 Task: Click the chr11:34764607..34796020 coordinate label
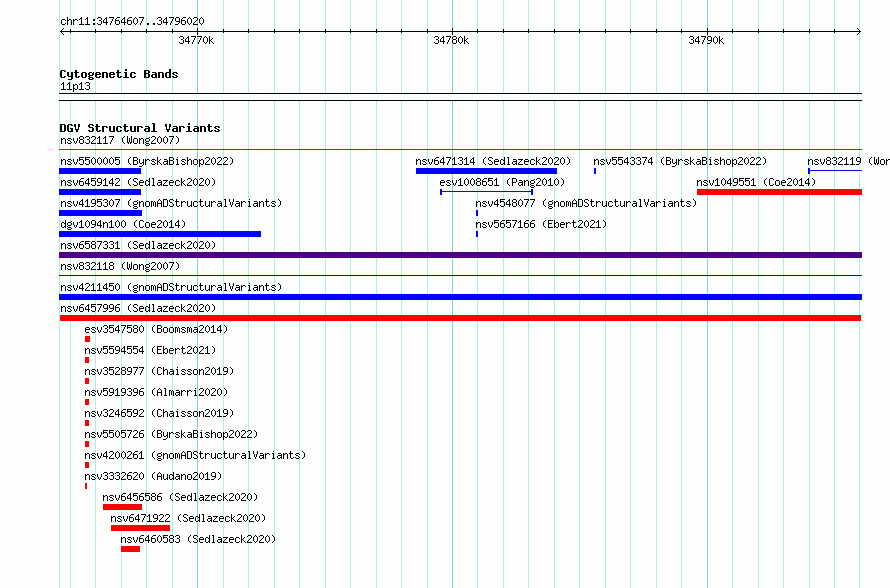(x=132, y=21)
